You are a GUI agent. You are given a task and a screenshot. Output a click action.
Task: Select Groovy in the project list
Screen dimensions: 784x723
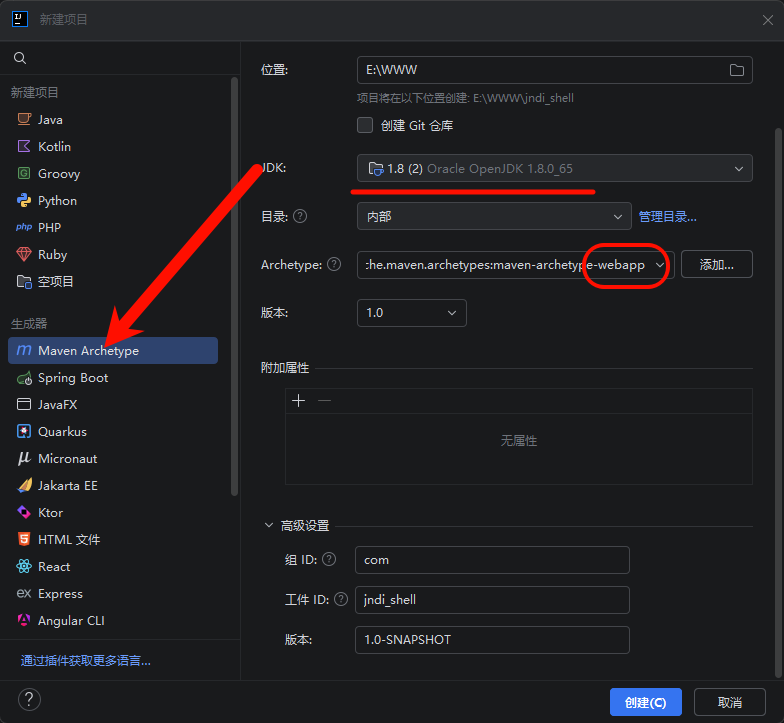(x=113, y=173)
